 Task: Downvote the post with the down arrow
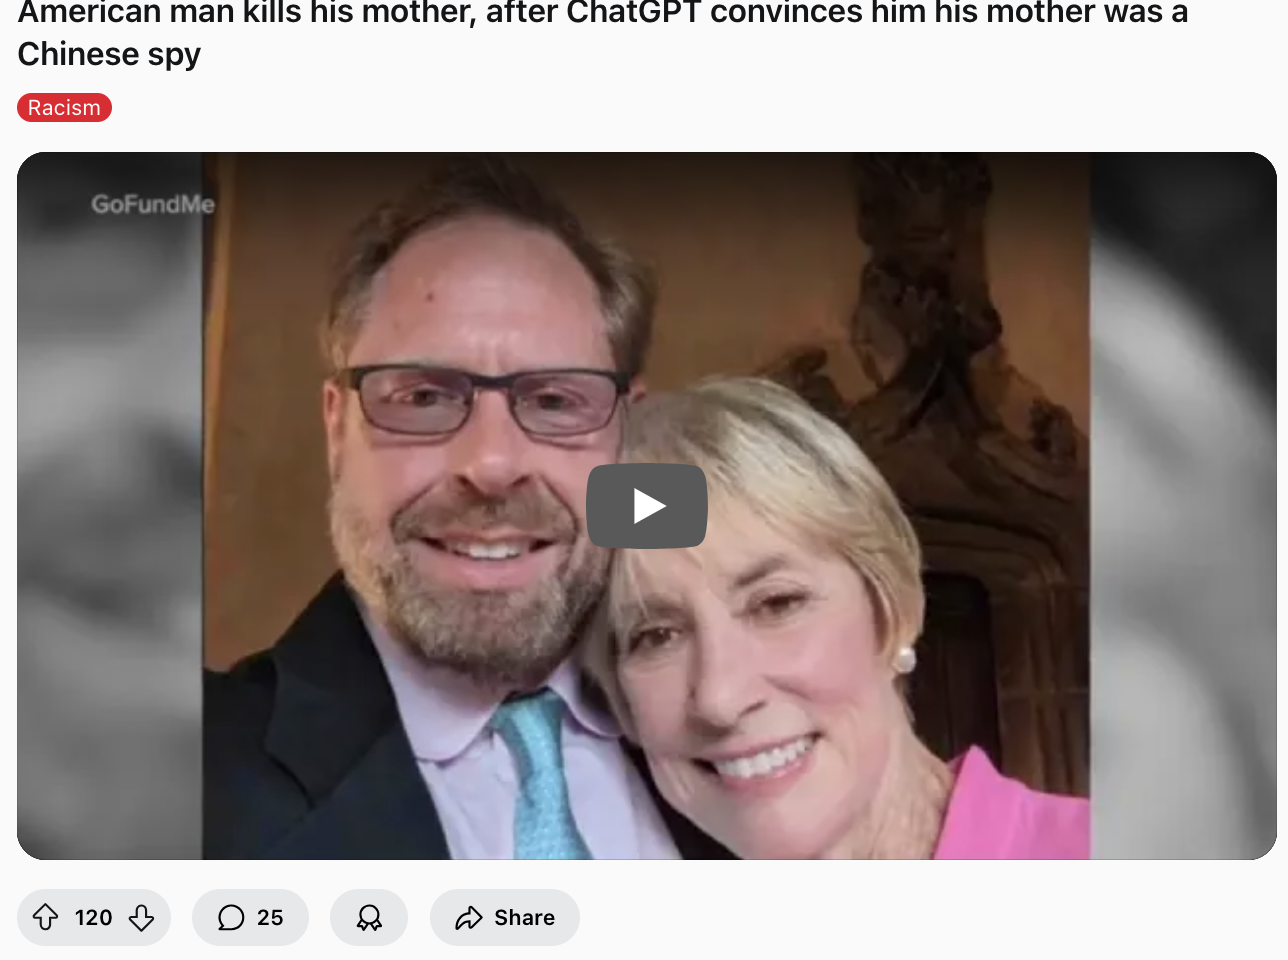tap(141, 917)
